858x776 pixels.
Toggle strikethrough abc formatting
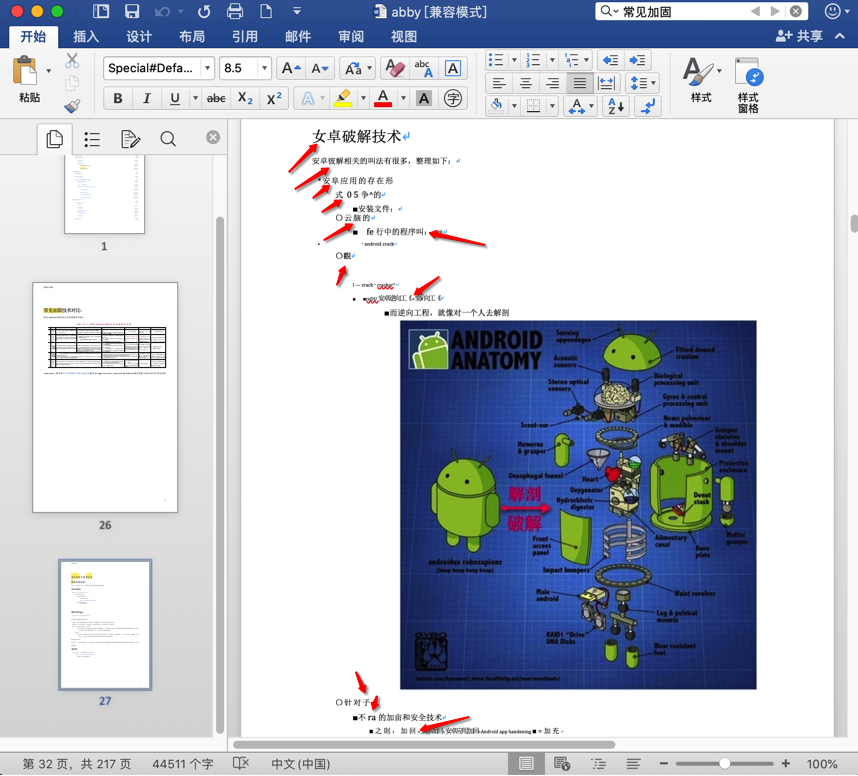click(216, 99)
